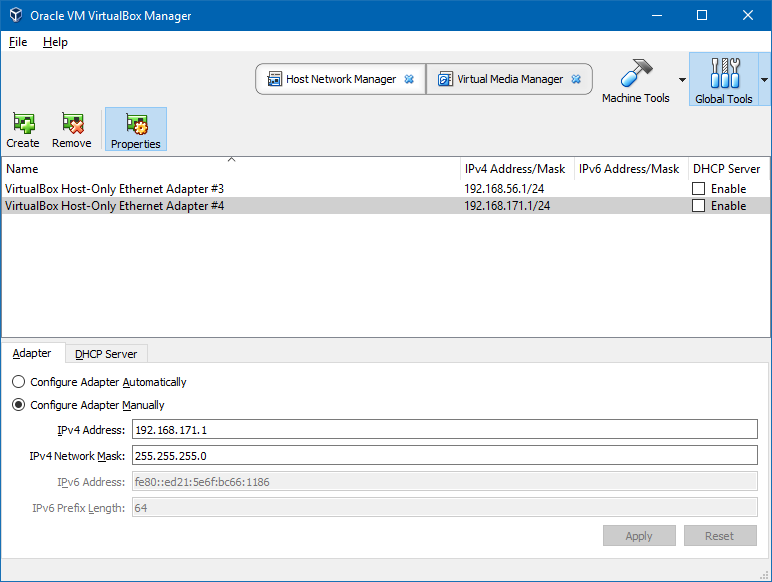This screenshot has height=582, width=772.
Task: Click the Create host network icon
Action: tap(23, 124)
